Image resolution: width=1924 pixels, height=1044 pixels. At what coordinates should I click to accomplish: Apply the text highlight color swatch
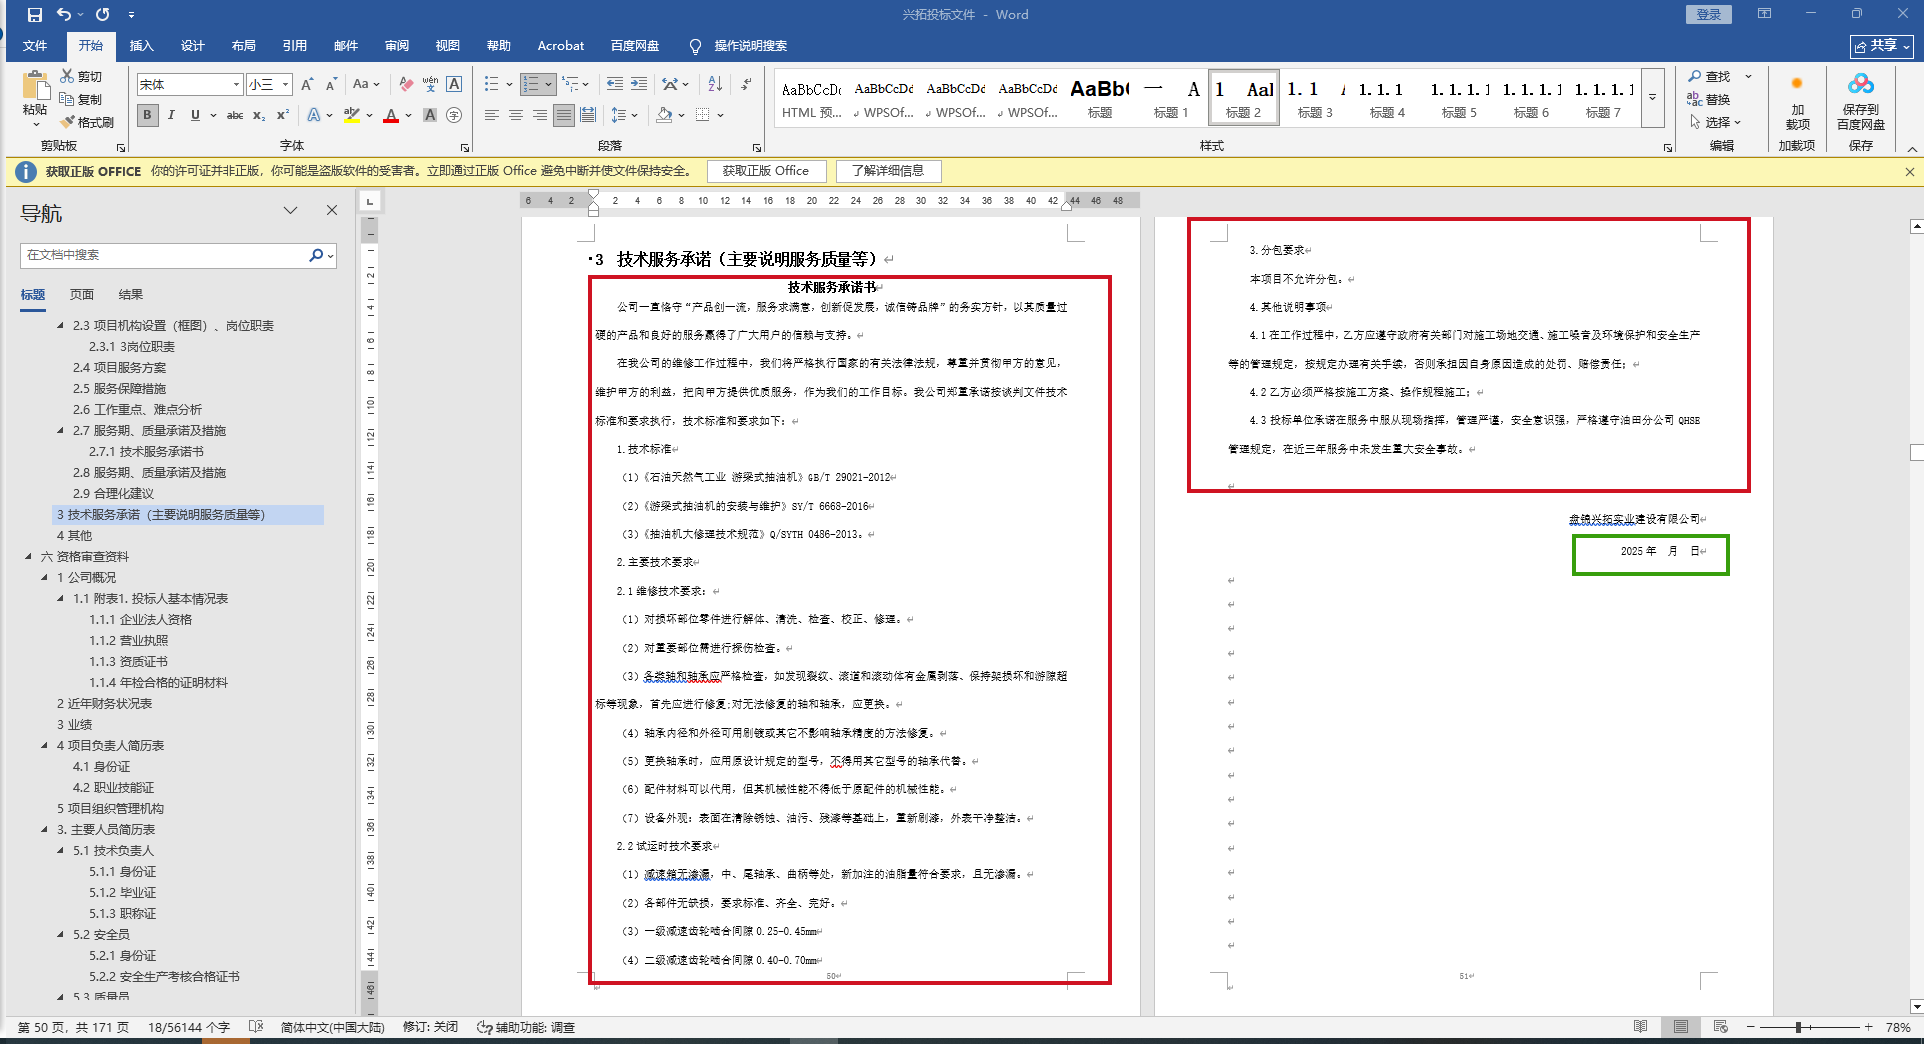pos(351,115)
